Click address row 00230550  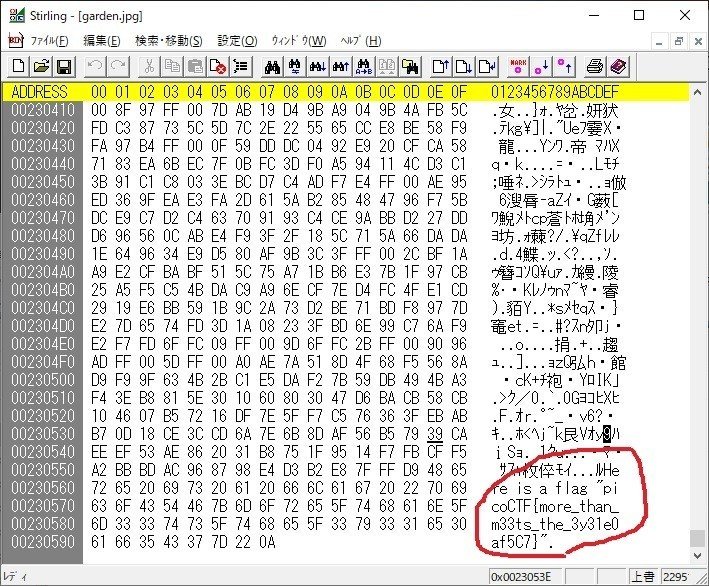pyautogui.click(x=43, y=470)
